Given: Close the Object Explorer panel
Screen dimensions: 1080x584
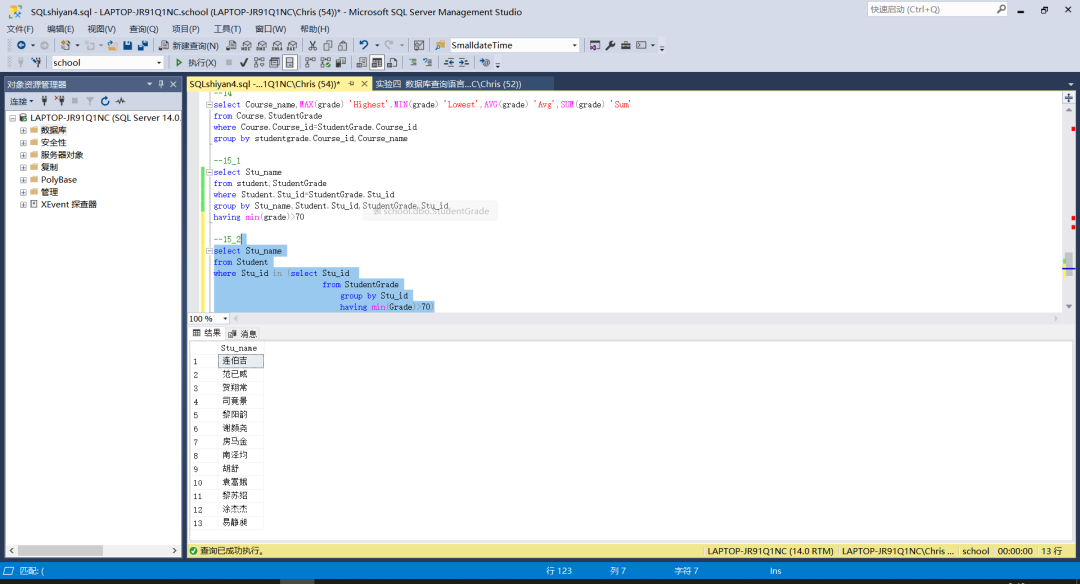Looking at the screenshot, I should [174, 84].
